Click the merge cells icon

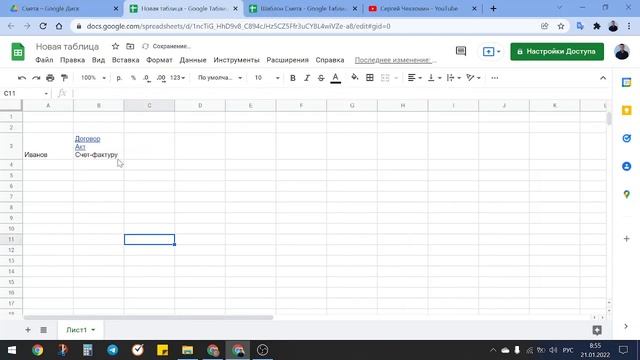(x=385, y=78)
